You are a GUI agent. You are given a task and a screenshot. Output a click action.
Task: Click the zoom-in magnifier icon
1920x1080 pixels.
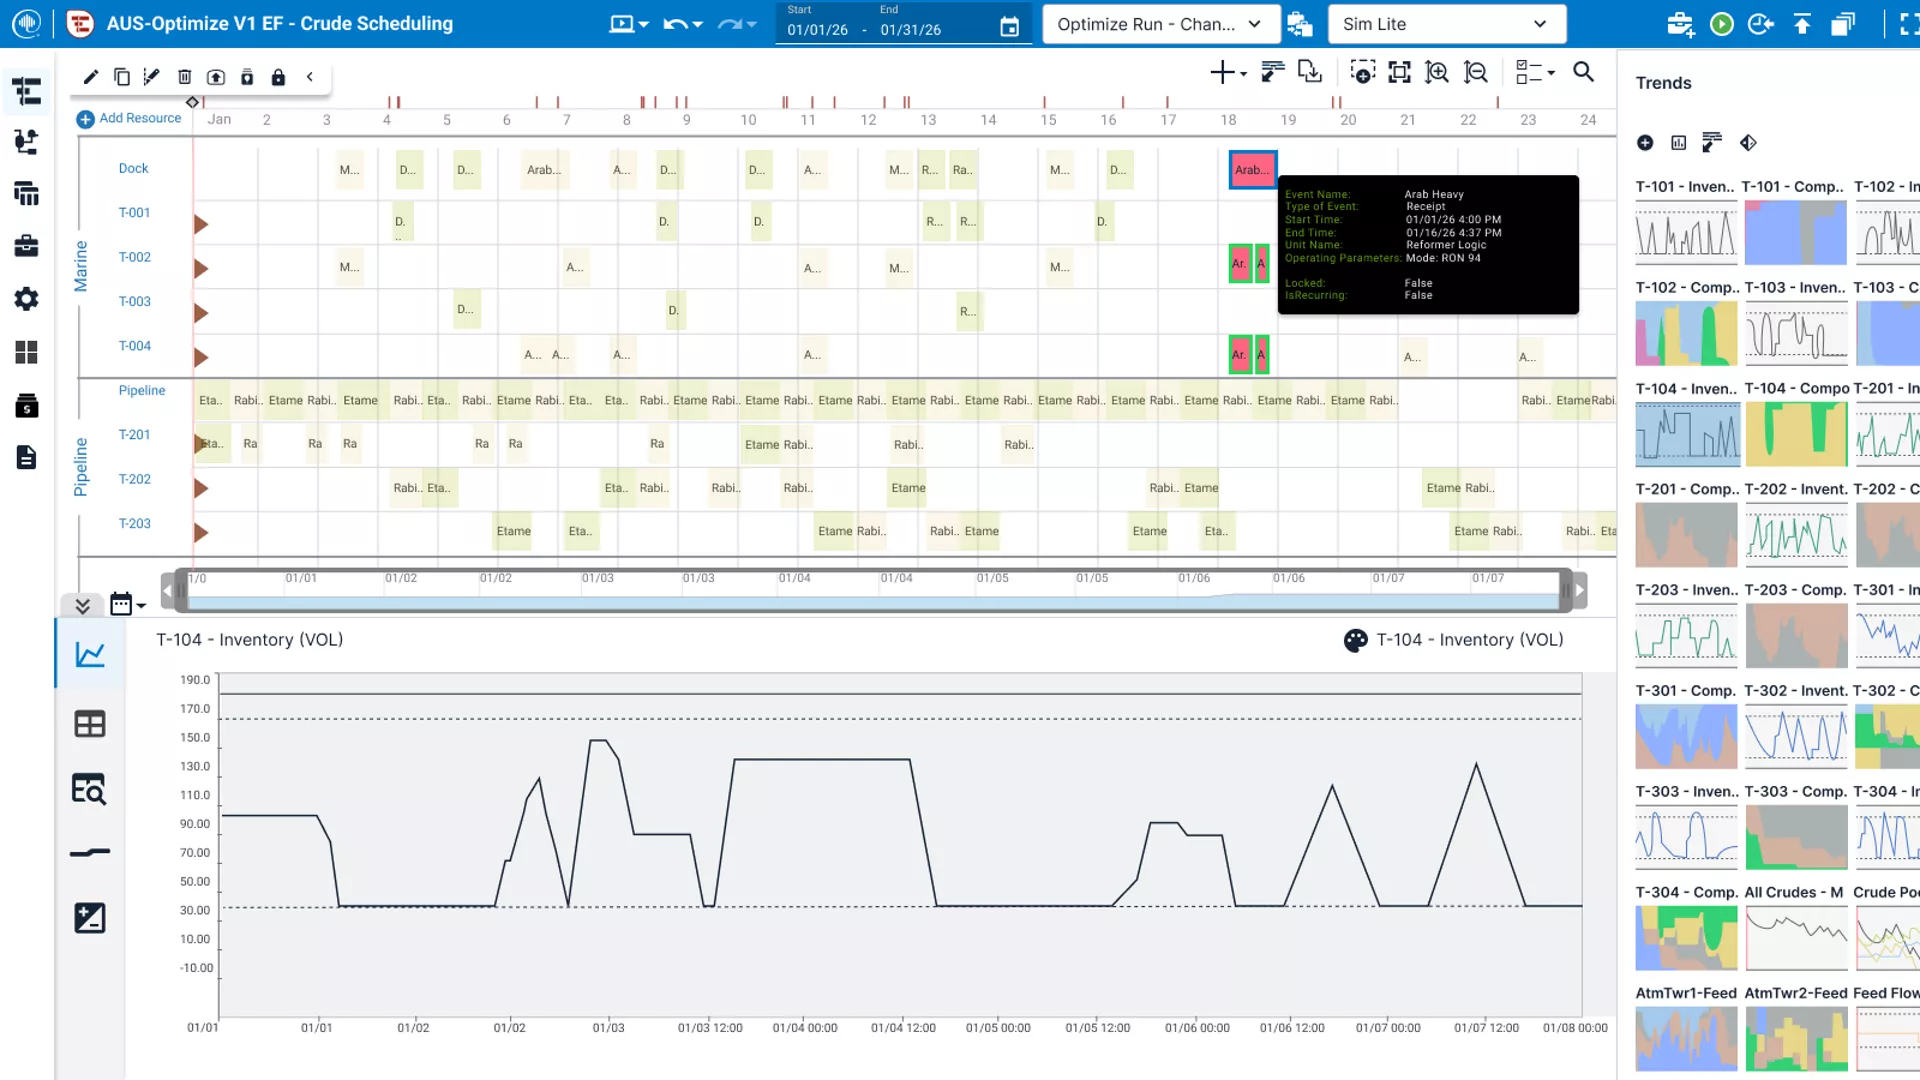pyautogui.click(x=1437, y=72)
